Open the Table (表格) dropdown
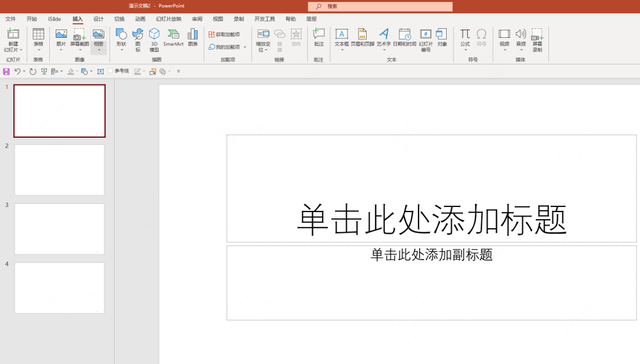 38,50
